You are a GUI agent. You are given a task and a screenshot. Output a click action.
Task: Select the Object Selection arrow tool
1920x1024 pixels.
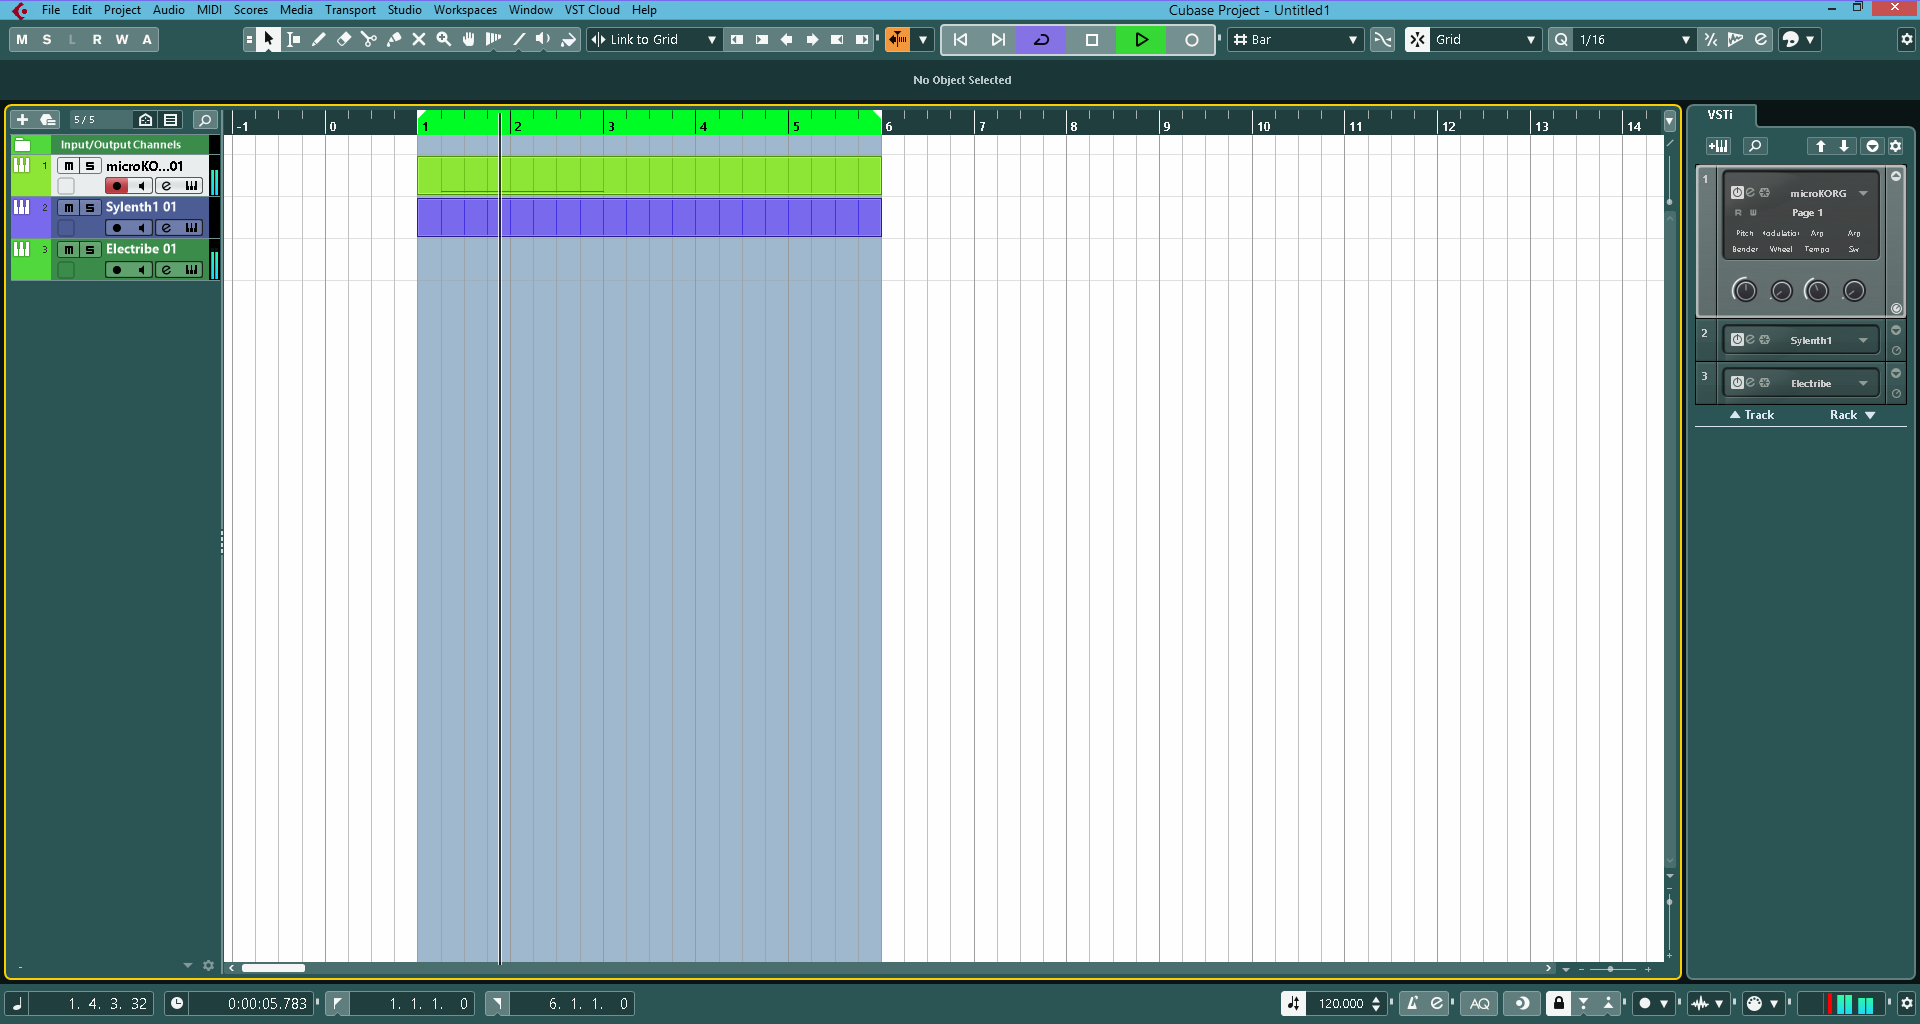pyautogui.click(x=268, y=39)
